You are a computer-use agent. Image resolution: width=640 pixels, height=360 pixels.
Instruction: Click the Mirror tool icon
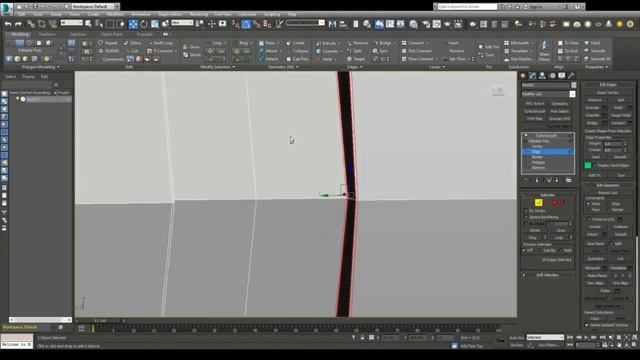click(x=332, y=24)
